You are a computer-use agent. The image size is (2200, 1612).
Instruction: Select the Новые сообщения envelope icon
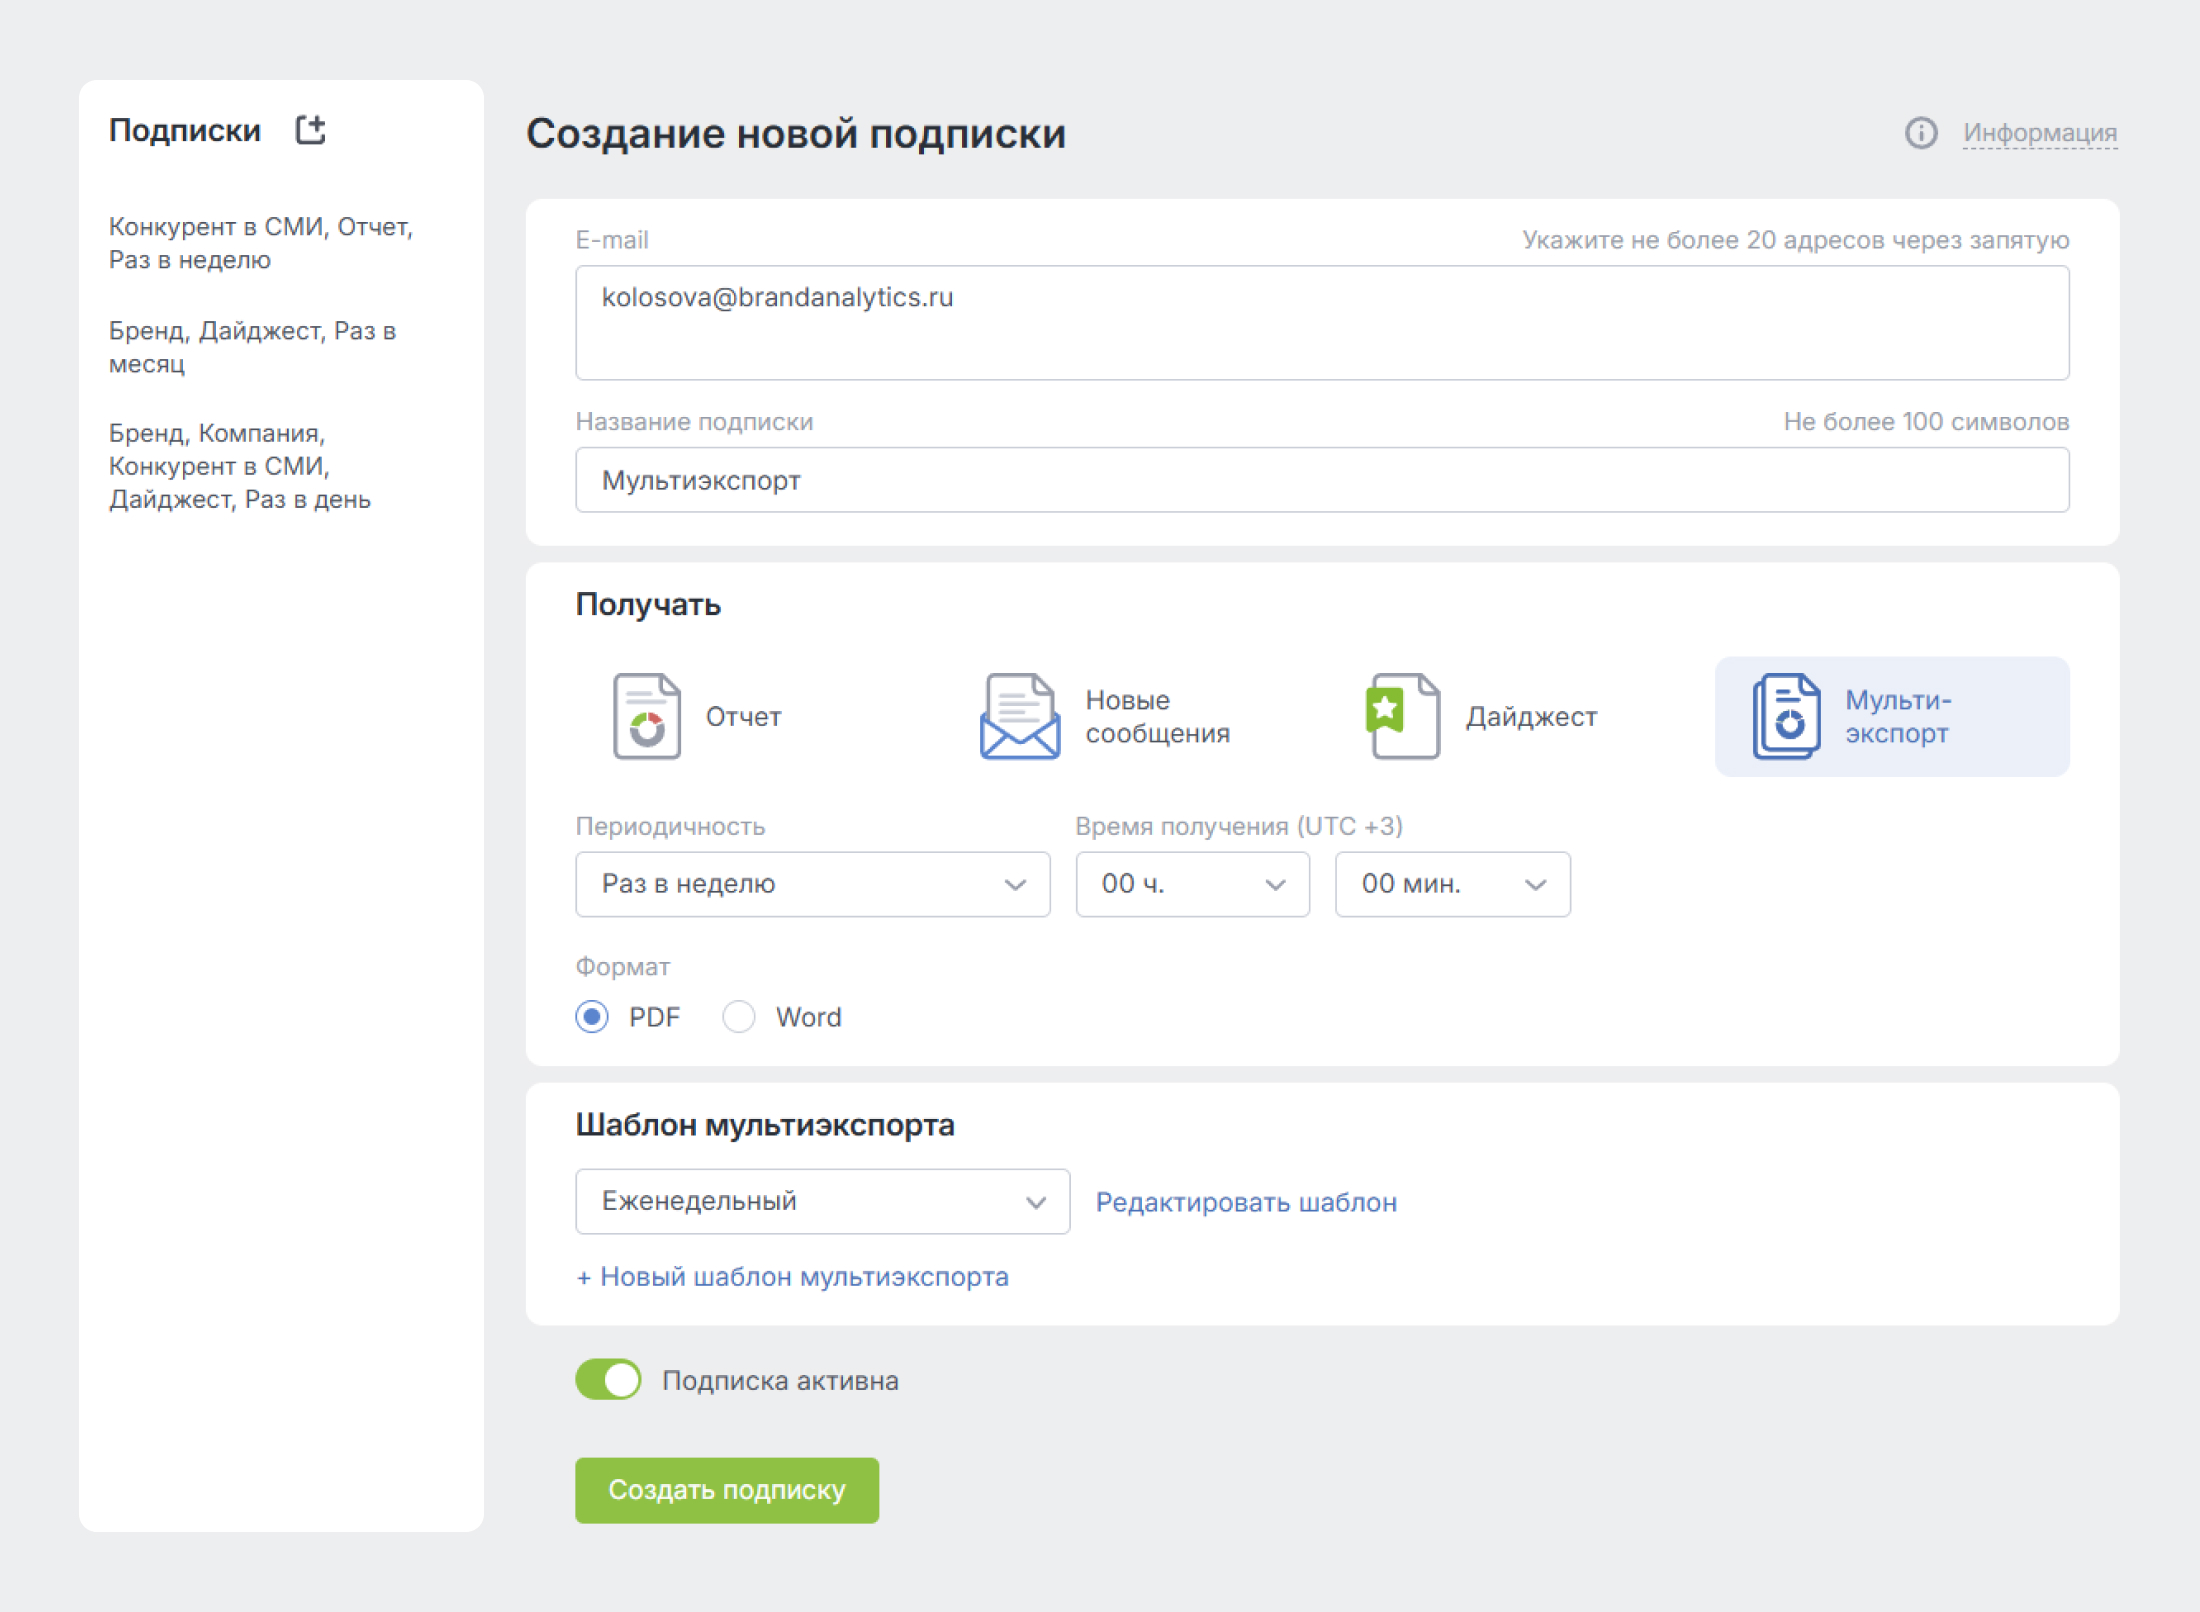click(x=1019, y=716)
